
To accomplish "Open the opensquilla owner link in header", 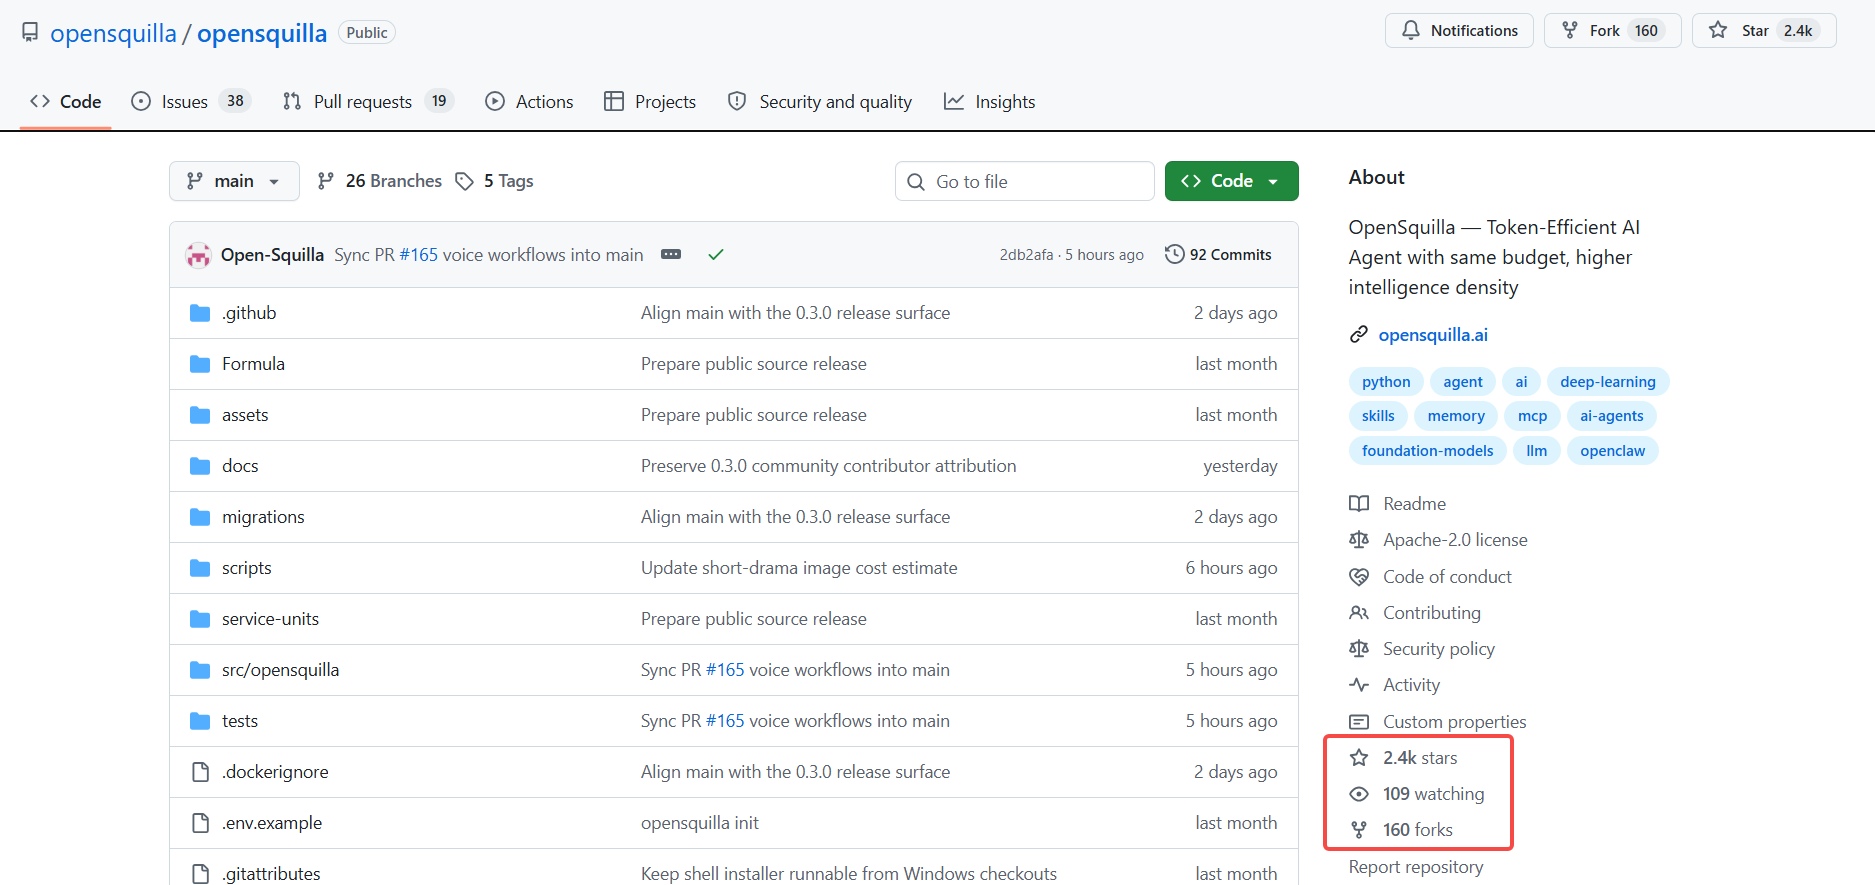I will coord(113,33).
